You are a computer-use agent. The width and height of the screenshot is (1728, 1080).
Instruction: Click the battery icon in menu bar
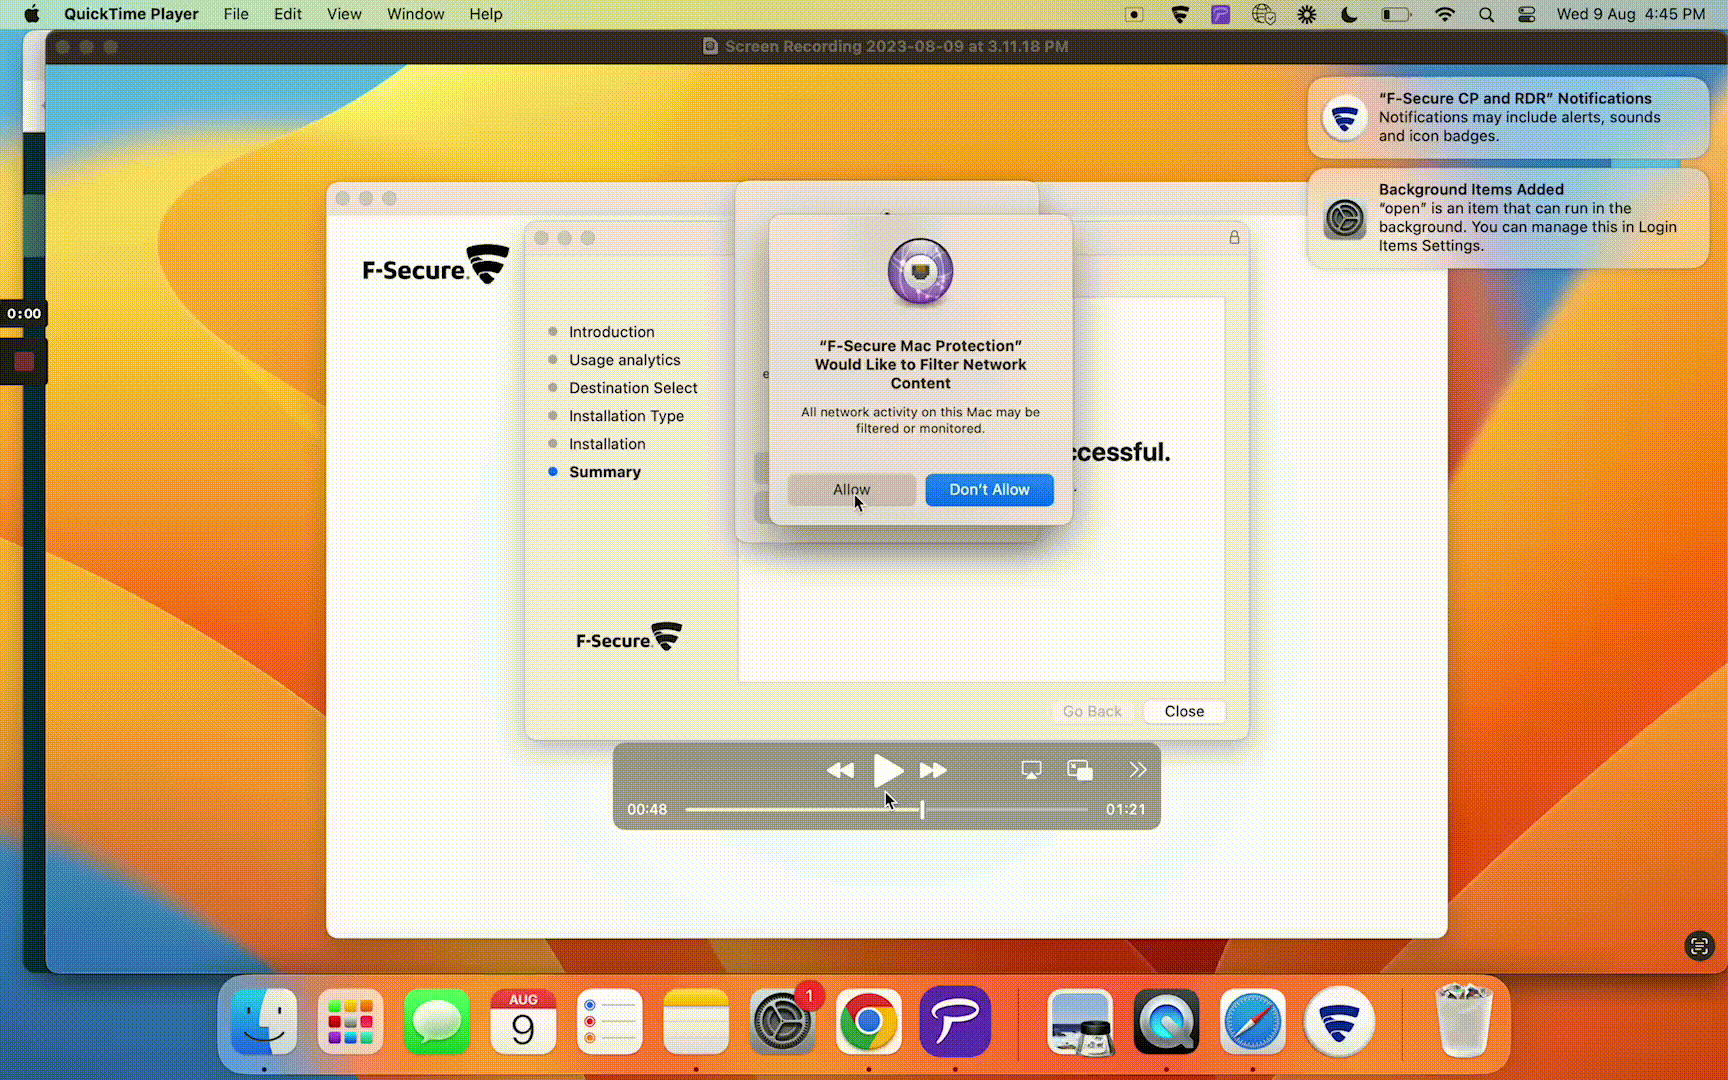tap(1396, 14)
